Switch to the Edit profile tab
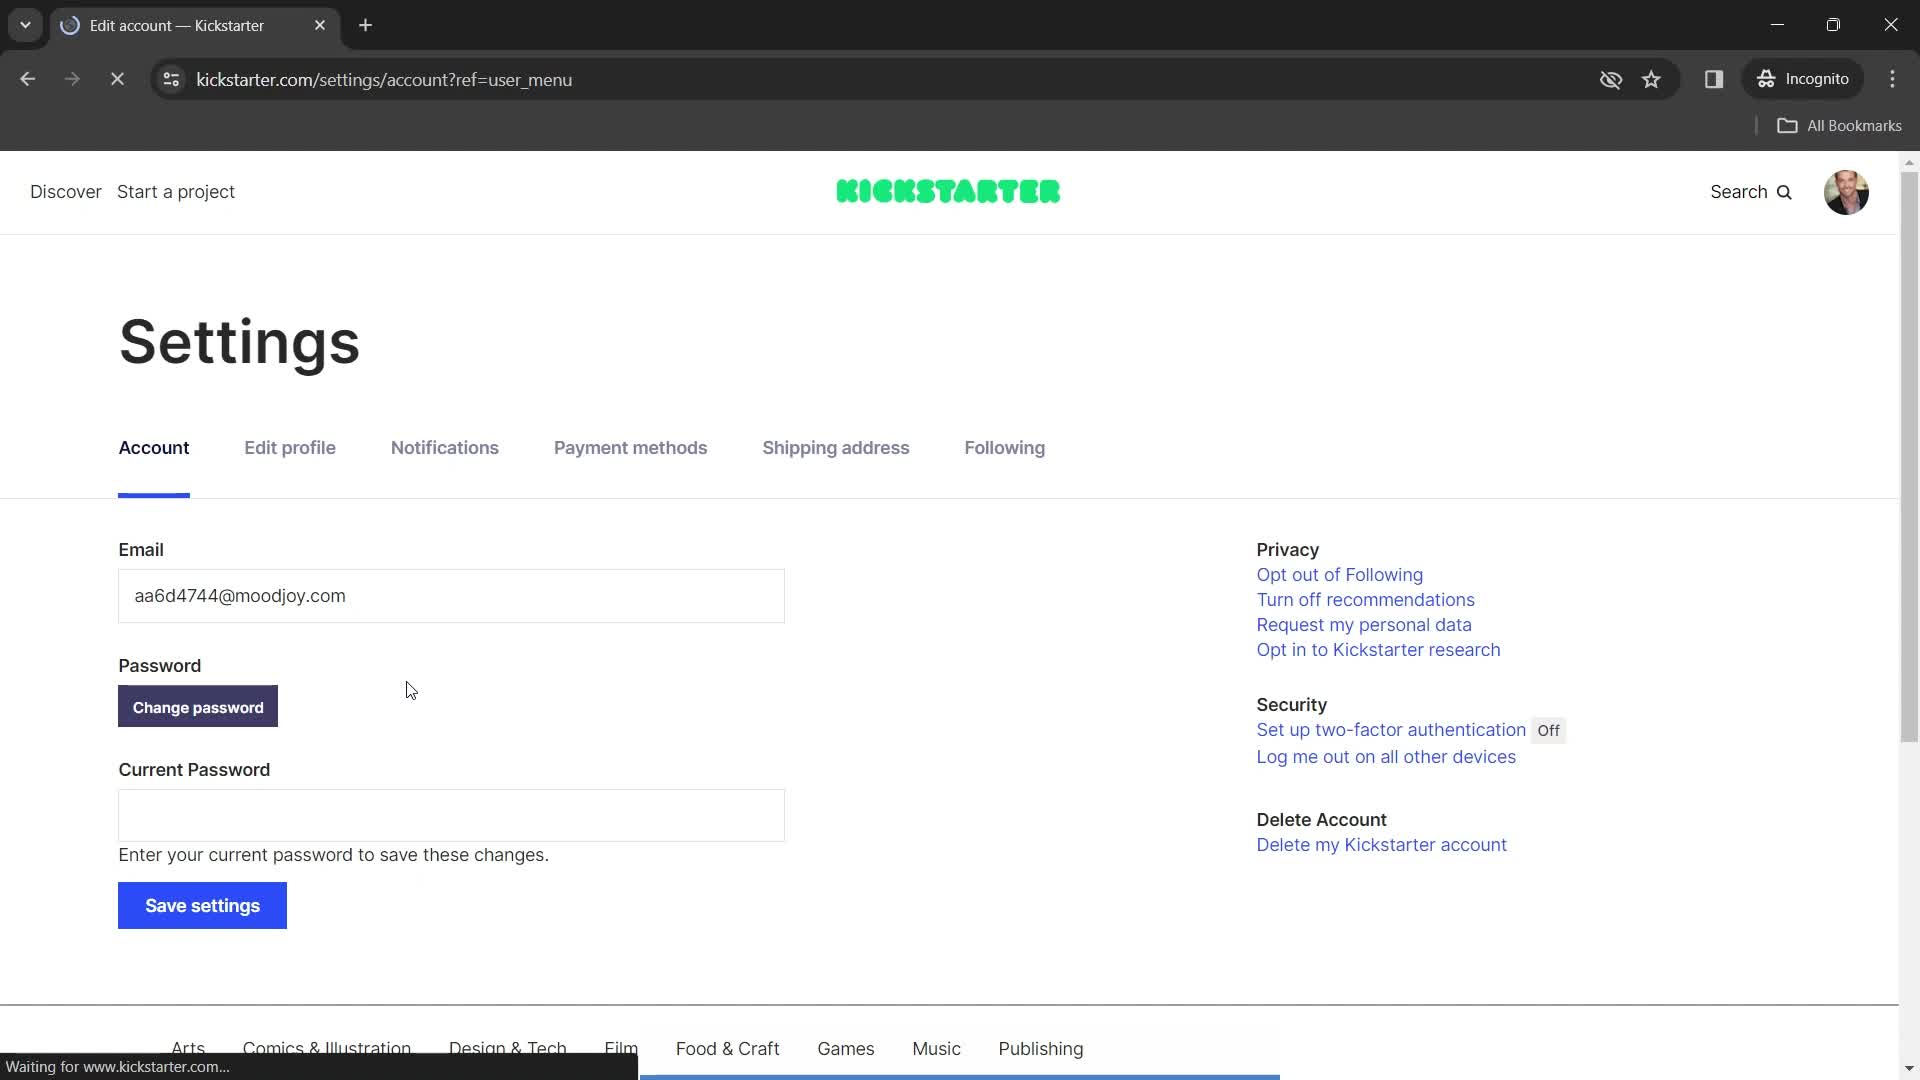Screen dimensions: 1920x1080 click(290, 448)
